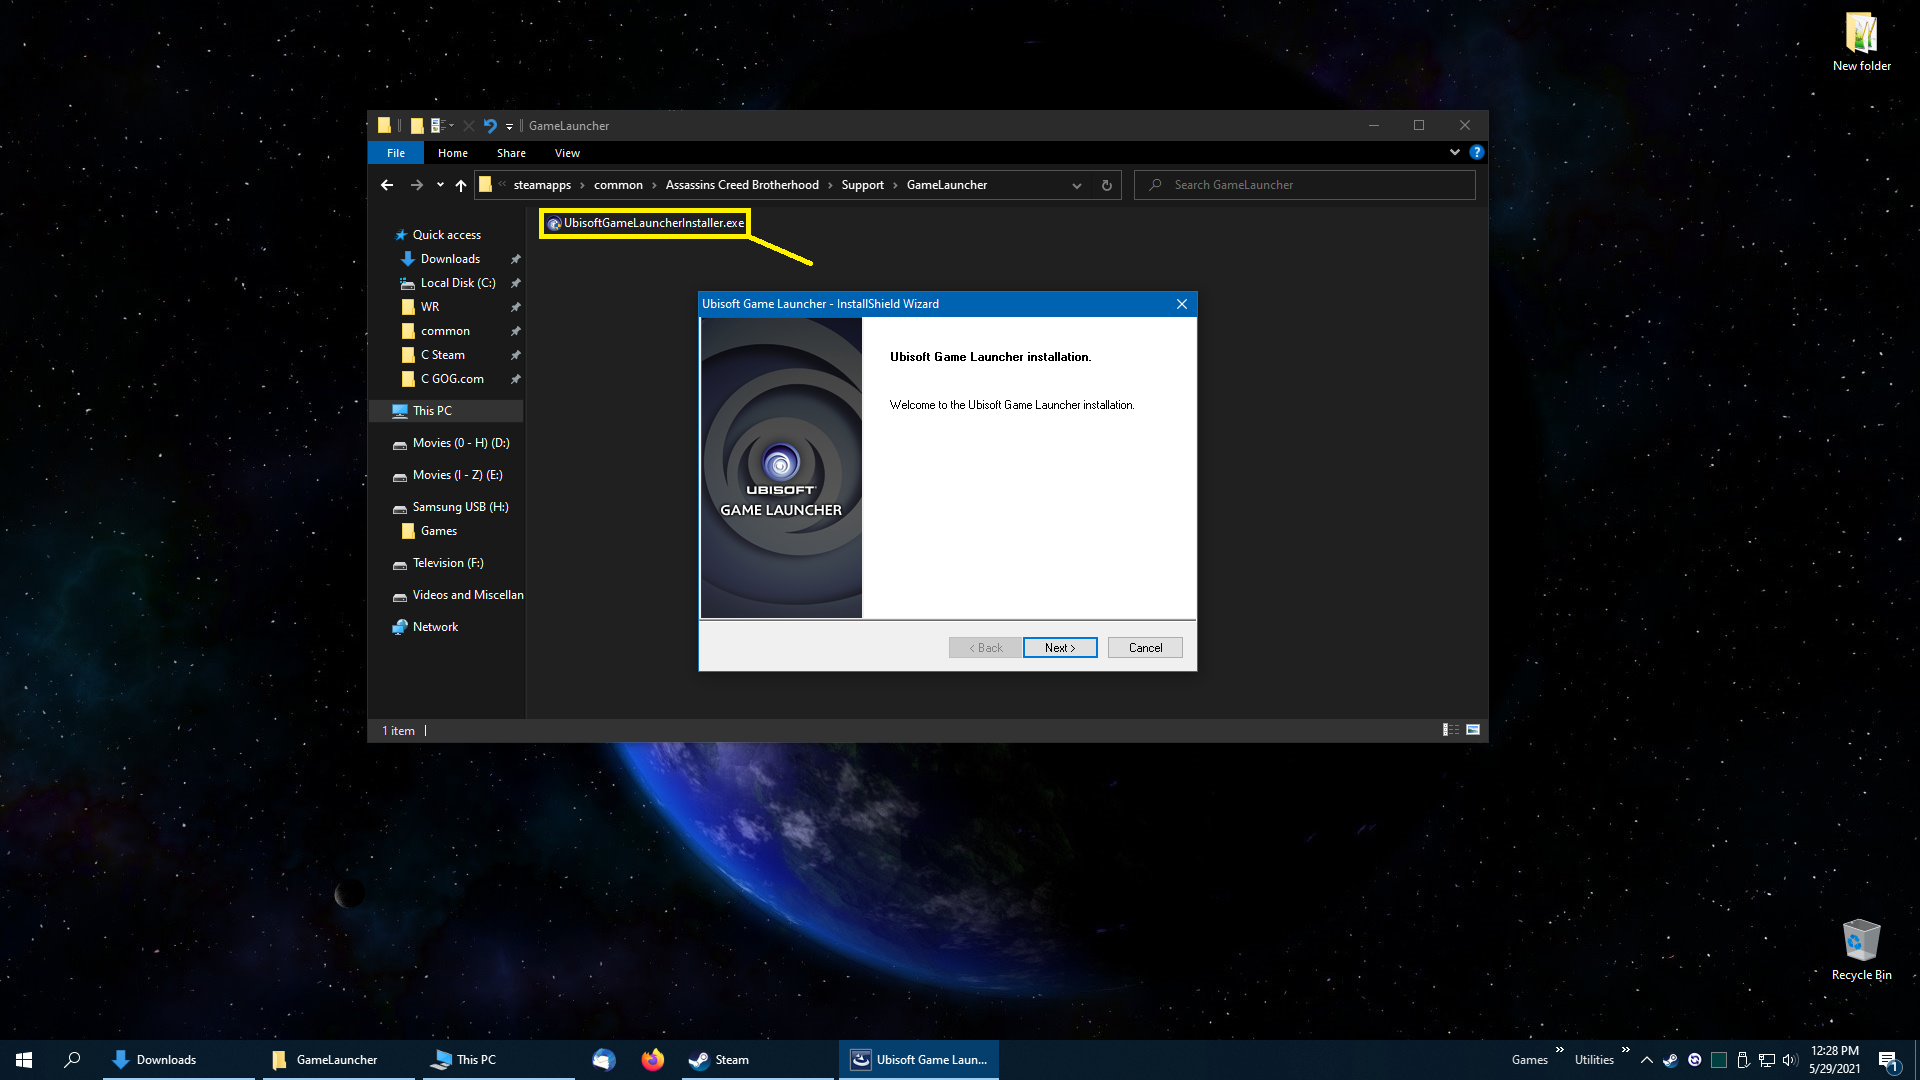This screenshot has height=1080, width=1920.
Task: Click the Next button in installer wizard
Action: (1059, 648)
